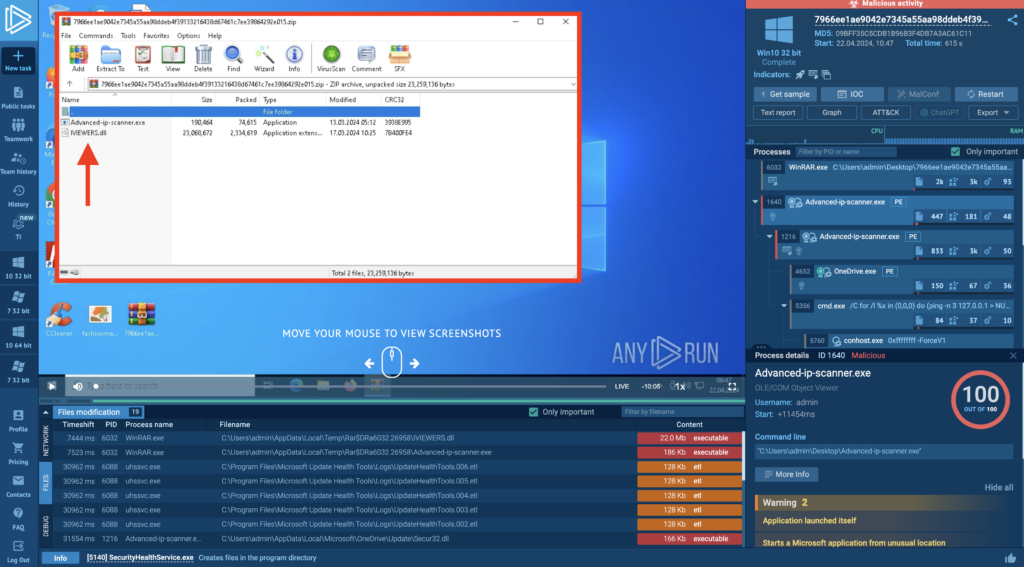The image size is (1024, 567).
Task: Mute the playback volume speaker icon
Action: [x=77, y=386]
